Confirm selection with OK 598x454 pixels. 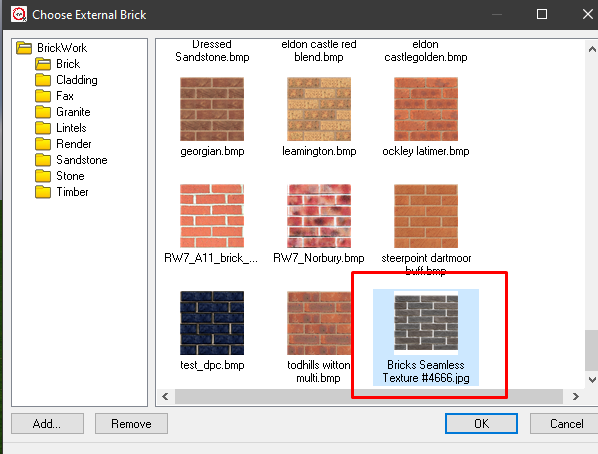(481, 423)
